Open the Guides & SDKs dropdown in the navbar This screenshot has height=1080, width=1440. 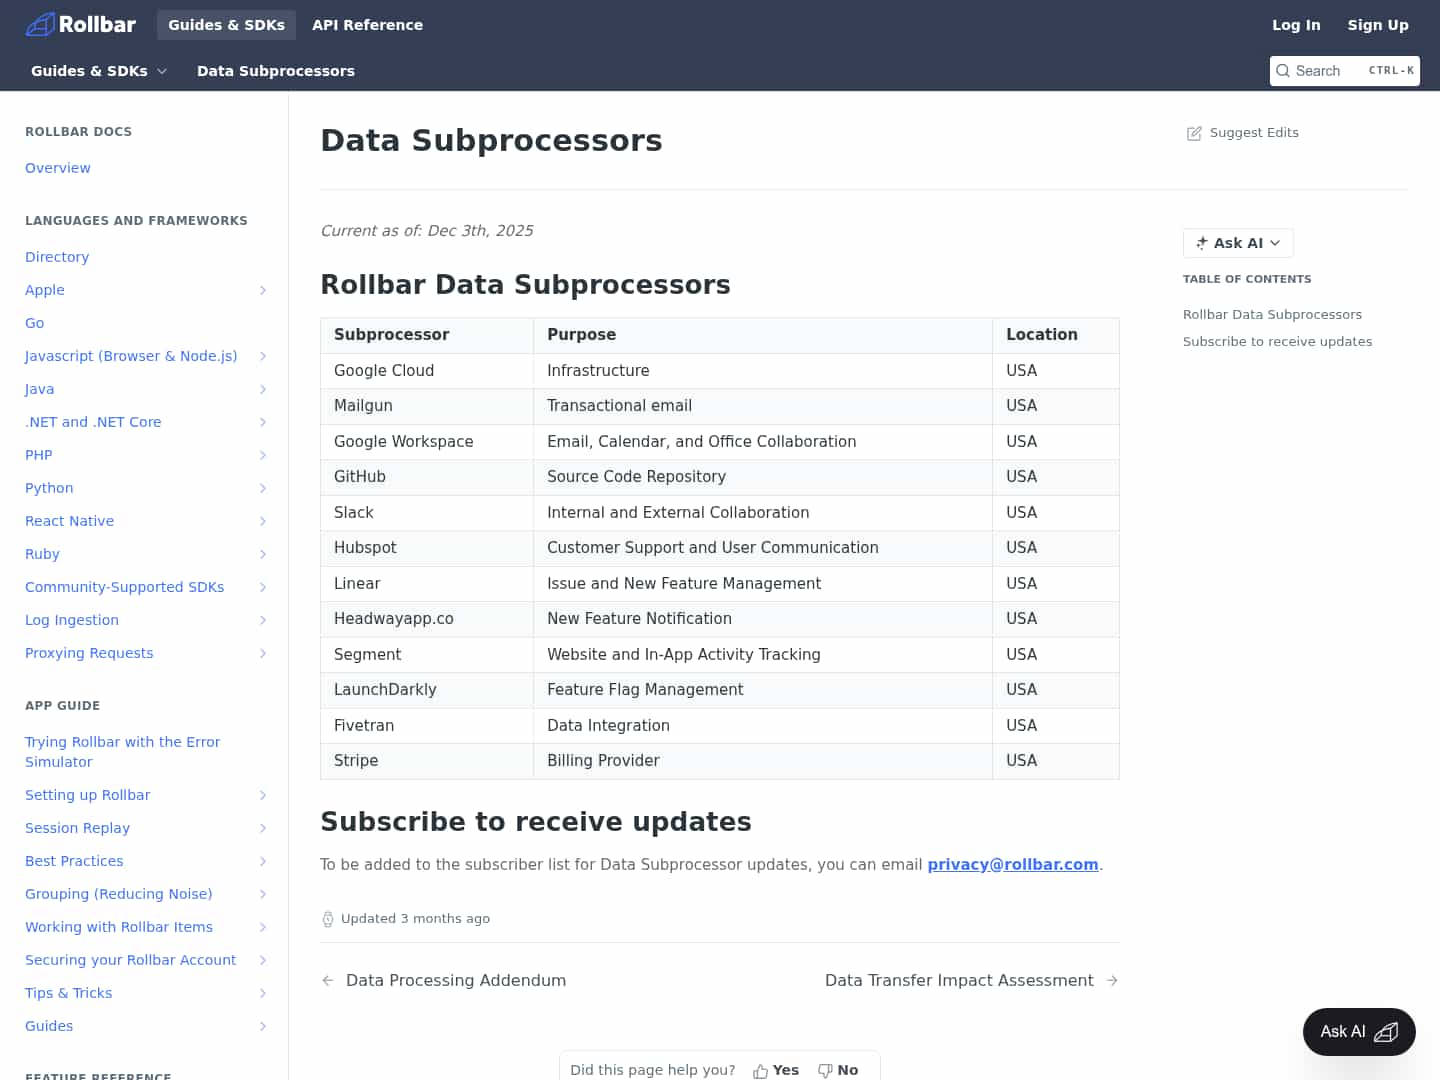click(98, 71)
